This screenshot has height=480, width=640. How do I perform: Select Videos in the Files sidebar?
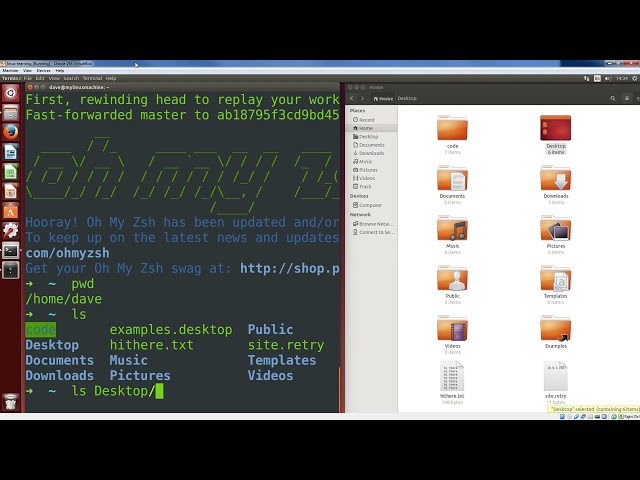click(371, 178)
